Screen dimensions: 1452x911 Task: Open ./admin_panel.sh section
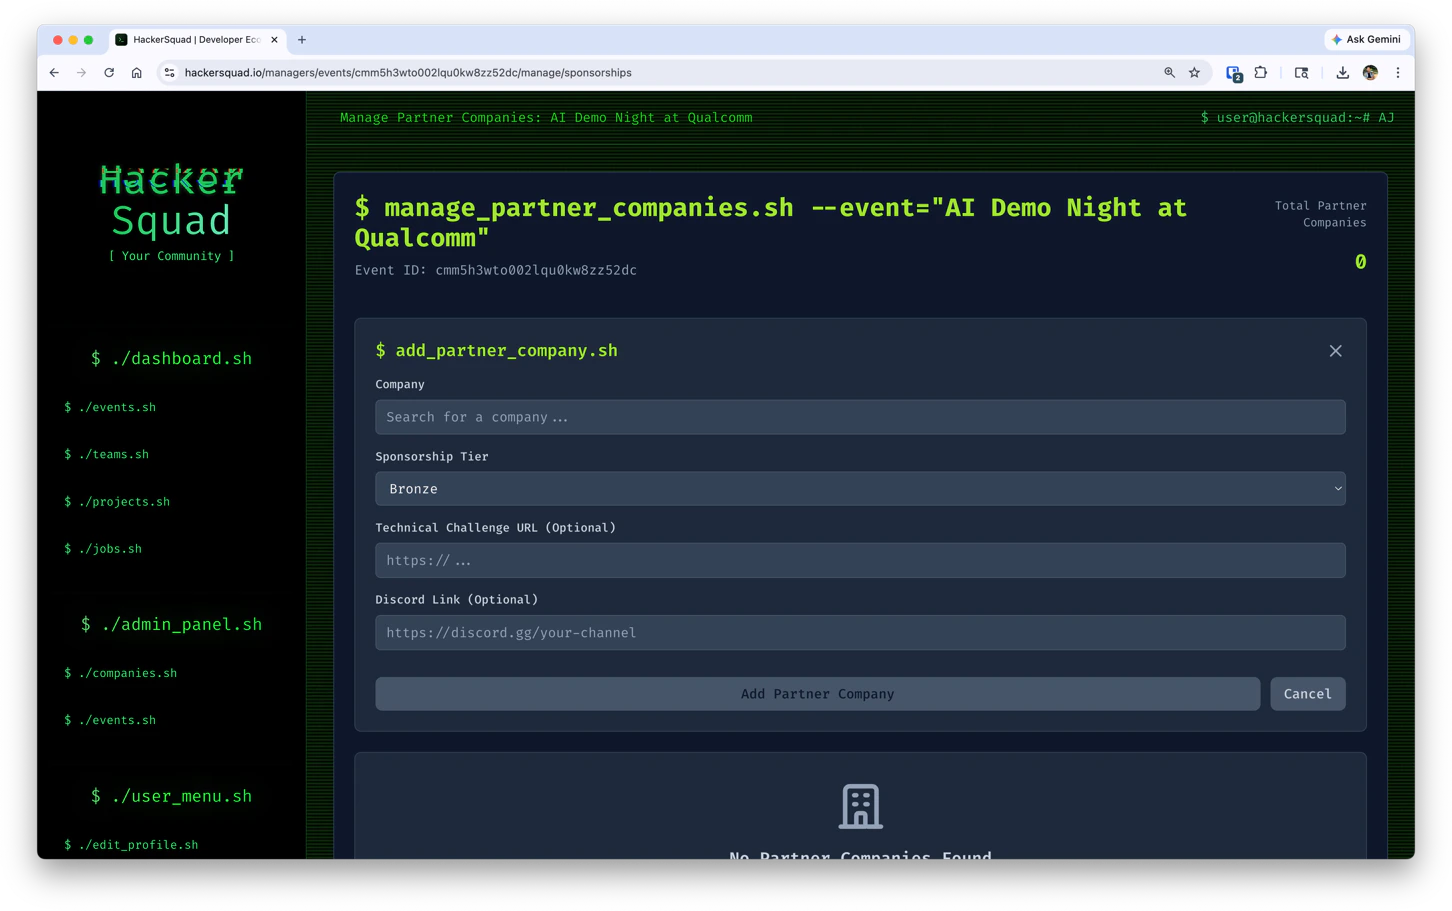pyautogui.click(x=171, y=625)
